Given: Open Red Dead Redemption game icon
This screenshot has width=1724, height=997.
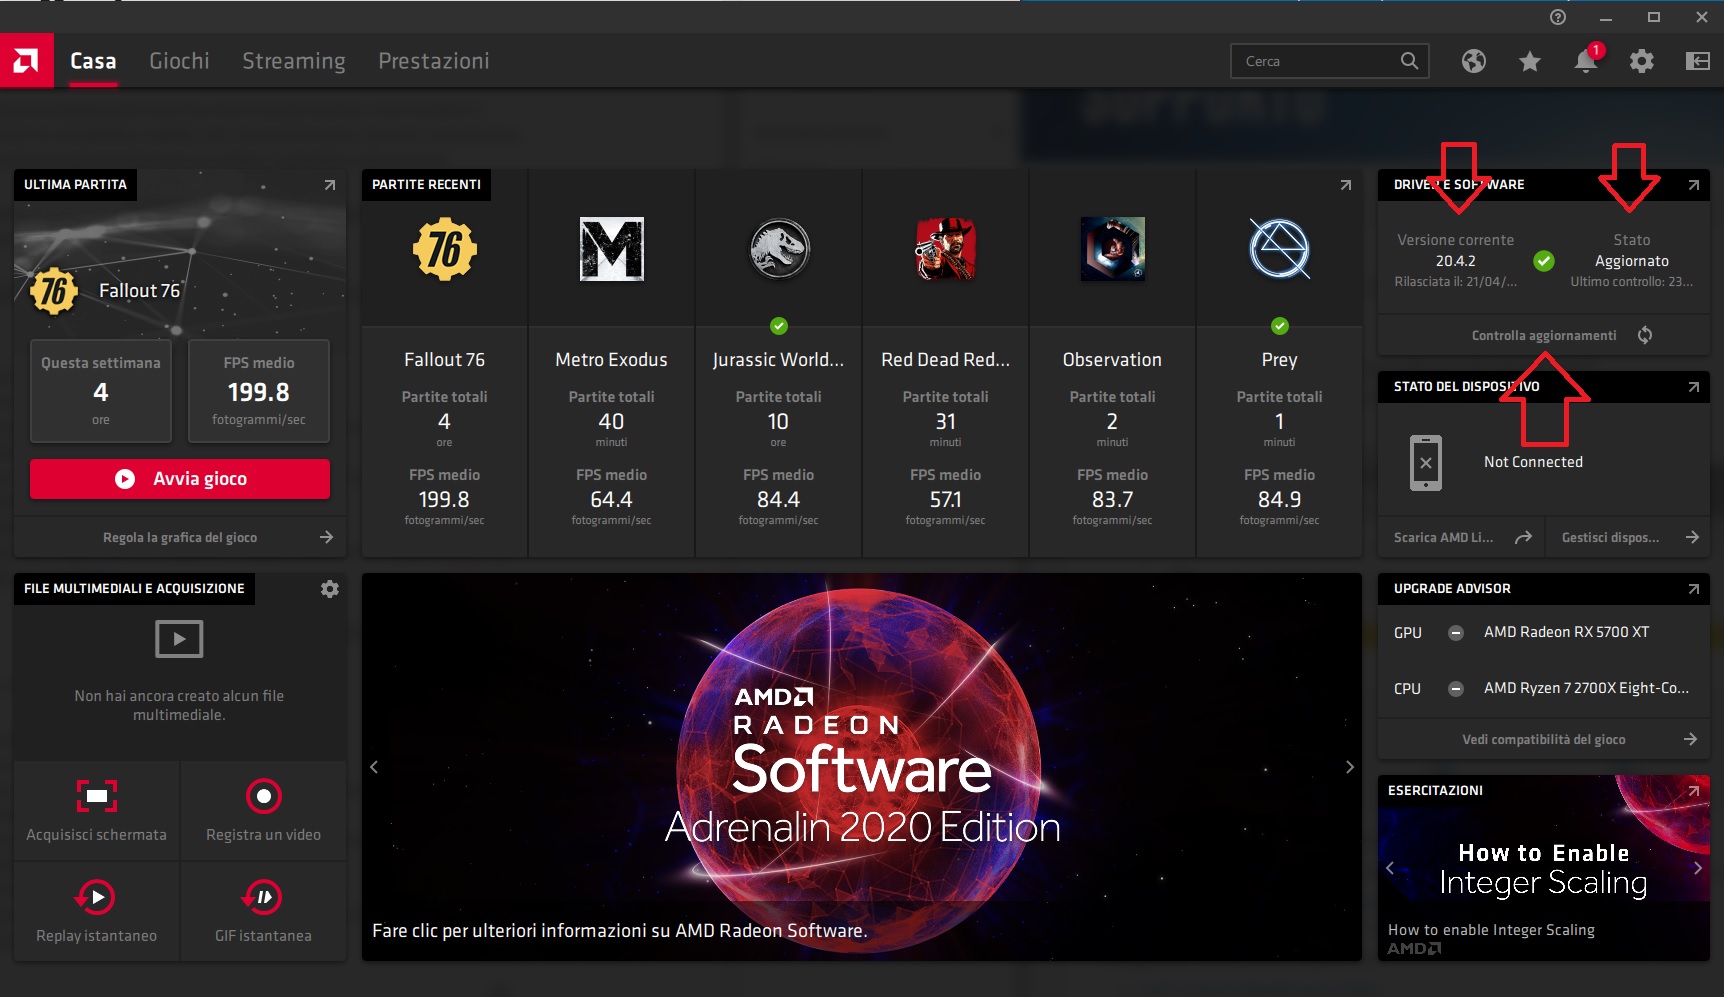Looking at the screenshot, I should point(945,249).
